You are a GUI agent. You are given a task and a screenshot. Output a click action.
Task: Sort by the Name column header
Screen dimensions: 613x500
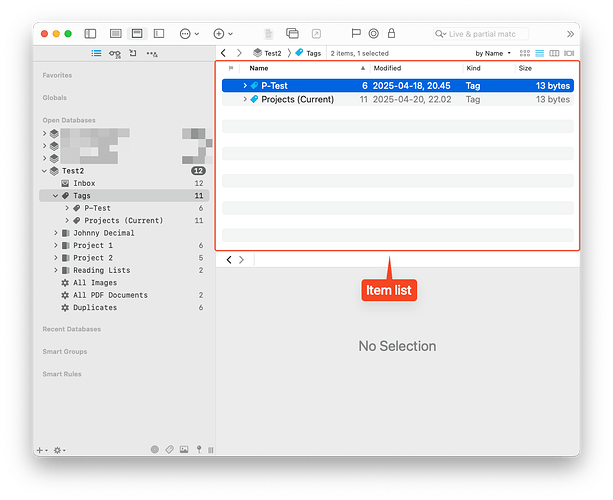[259, 68]
